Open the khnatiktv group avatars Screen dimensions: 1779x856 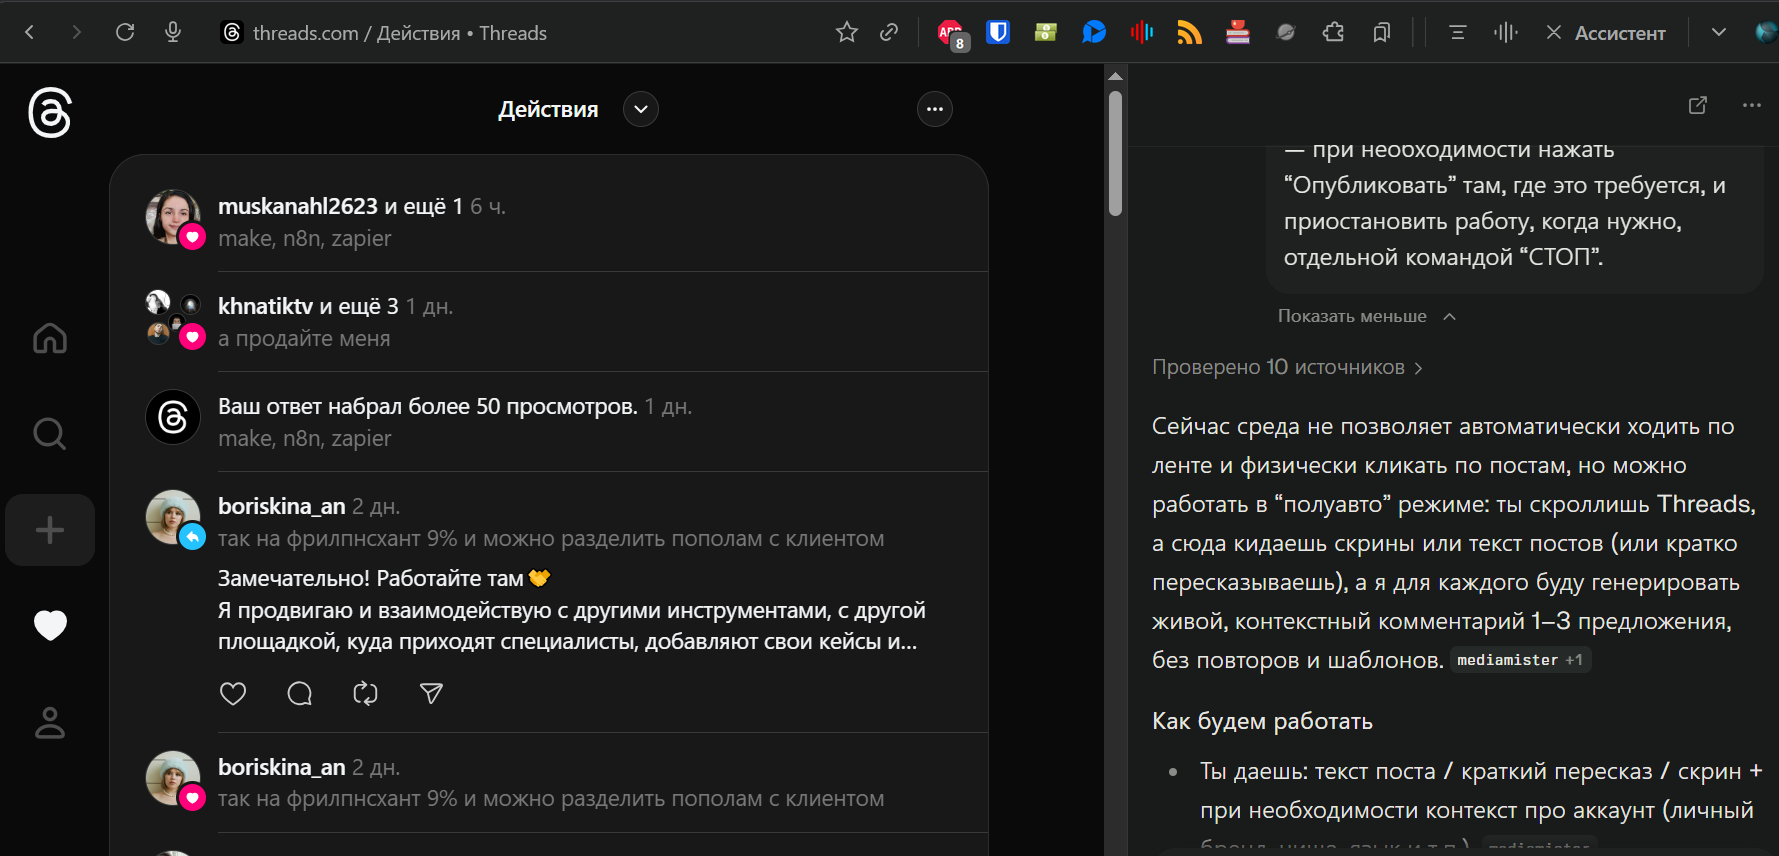tap(174, 319)
